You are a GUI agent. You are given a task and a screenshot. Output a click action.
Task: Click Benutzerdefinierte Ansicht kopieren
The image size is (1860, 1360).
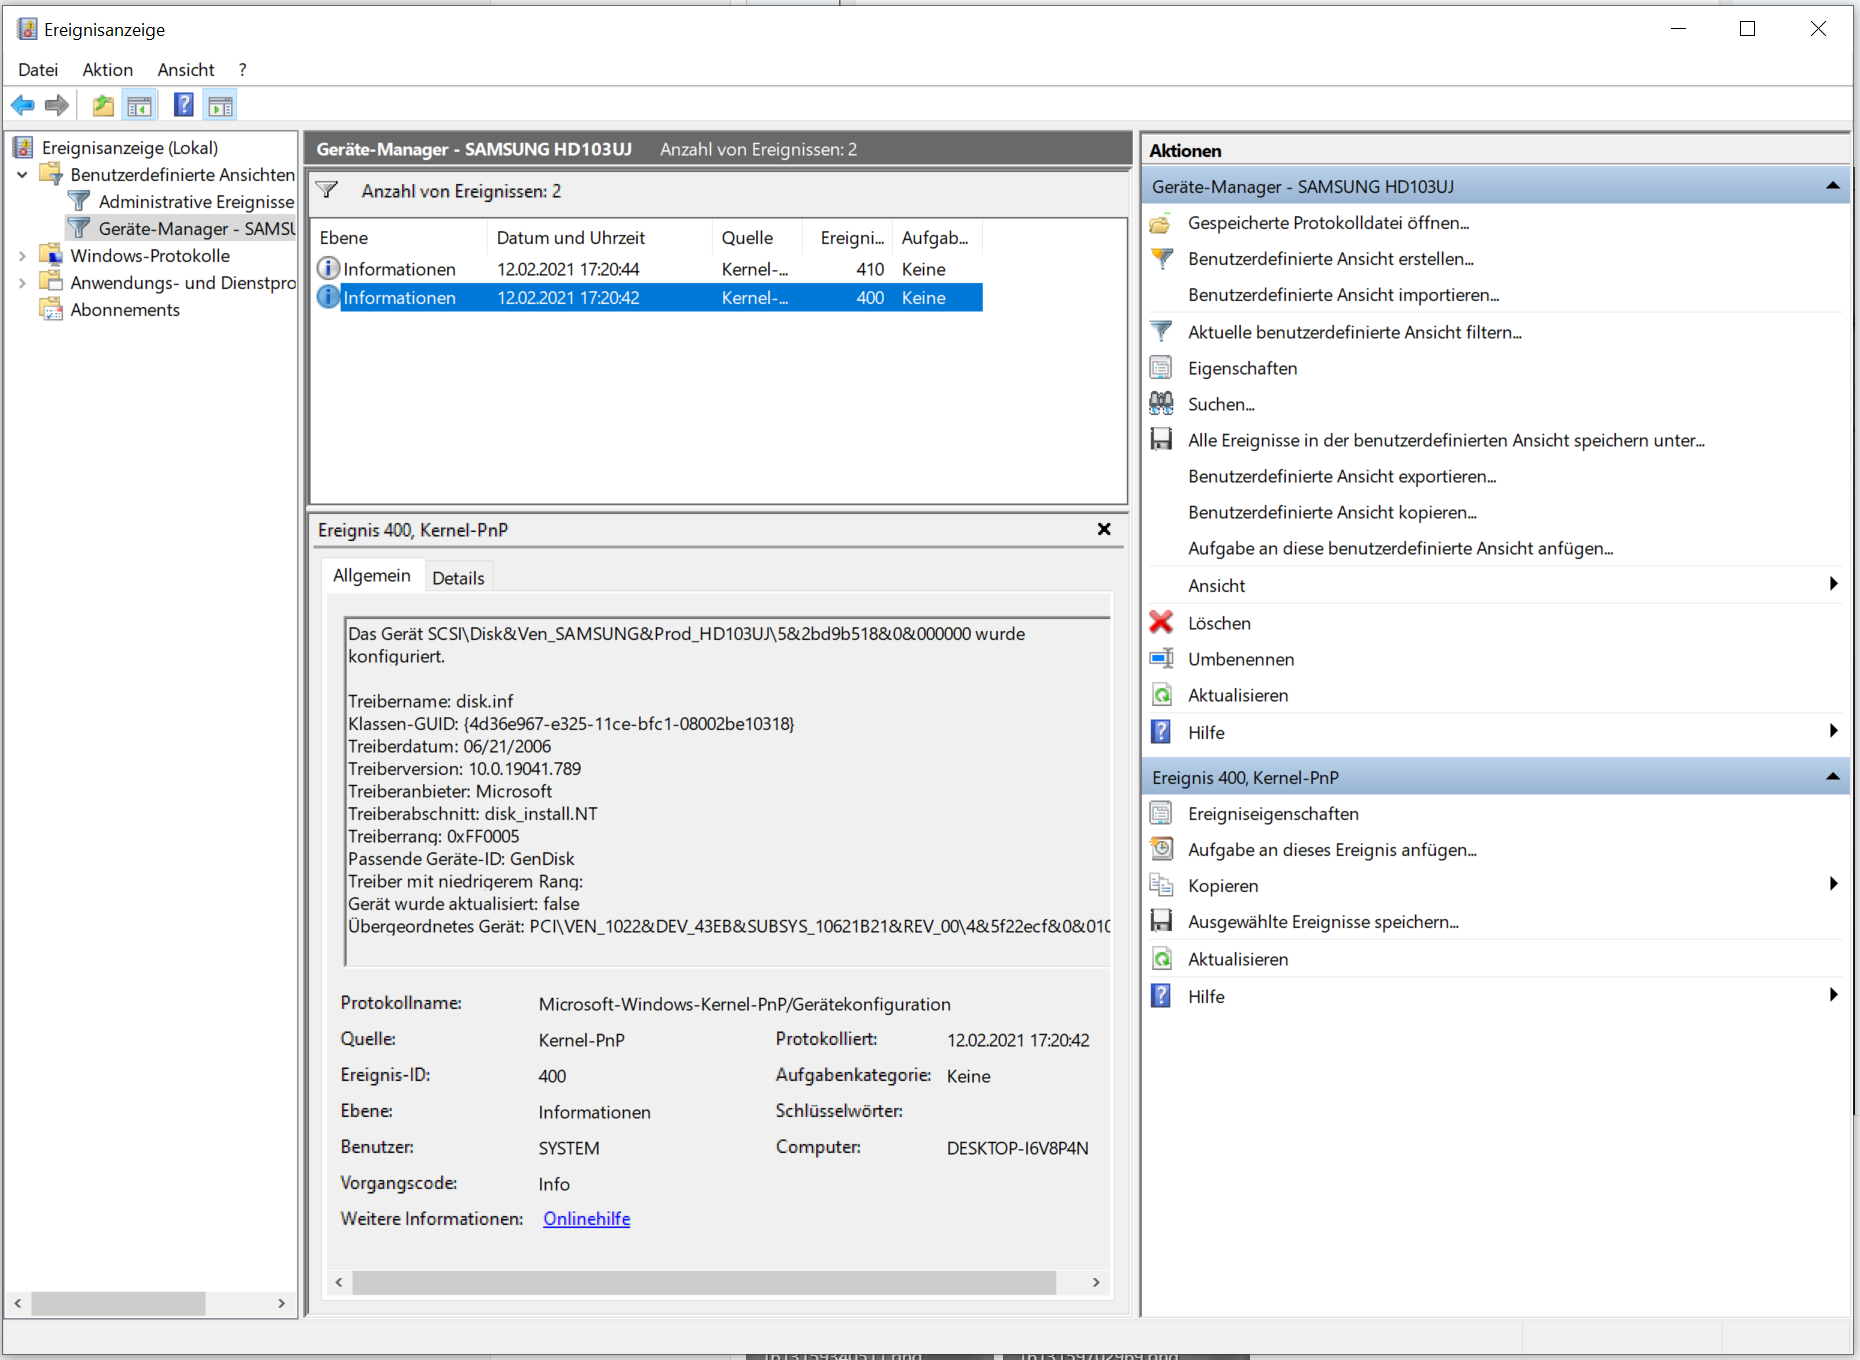pos(1332,512)
